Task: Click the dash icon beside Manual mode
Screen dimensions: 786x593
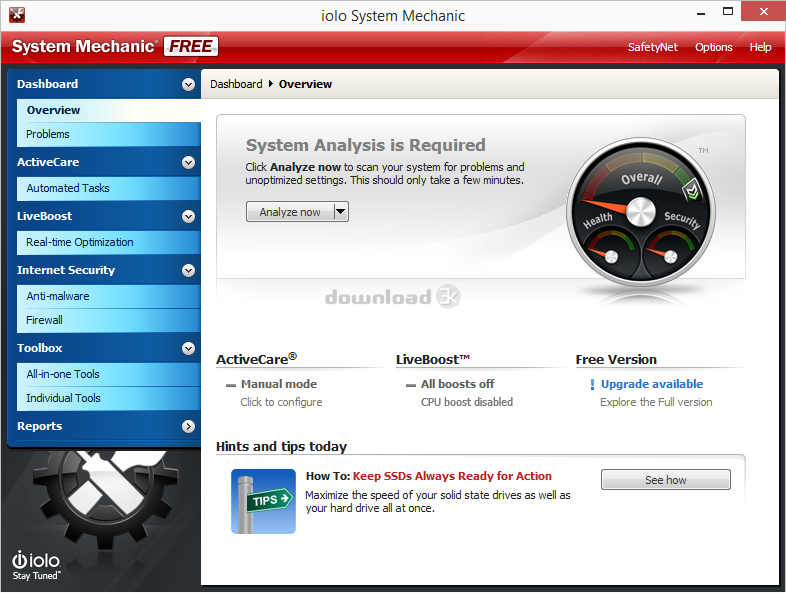Action: click(x=231, y=385)
